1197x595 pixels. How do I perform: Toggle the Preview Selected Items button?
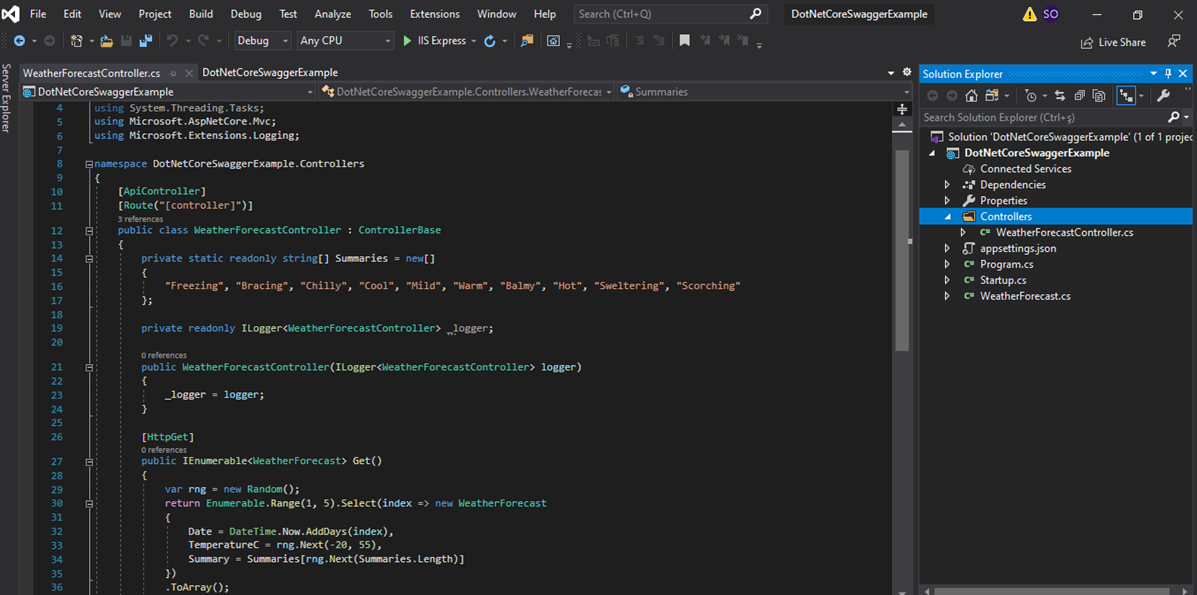(1125, 95)
